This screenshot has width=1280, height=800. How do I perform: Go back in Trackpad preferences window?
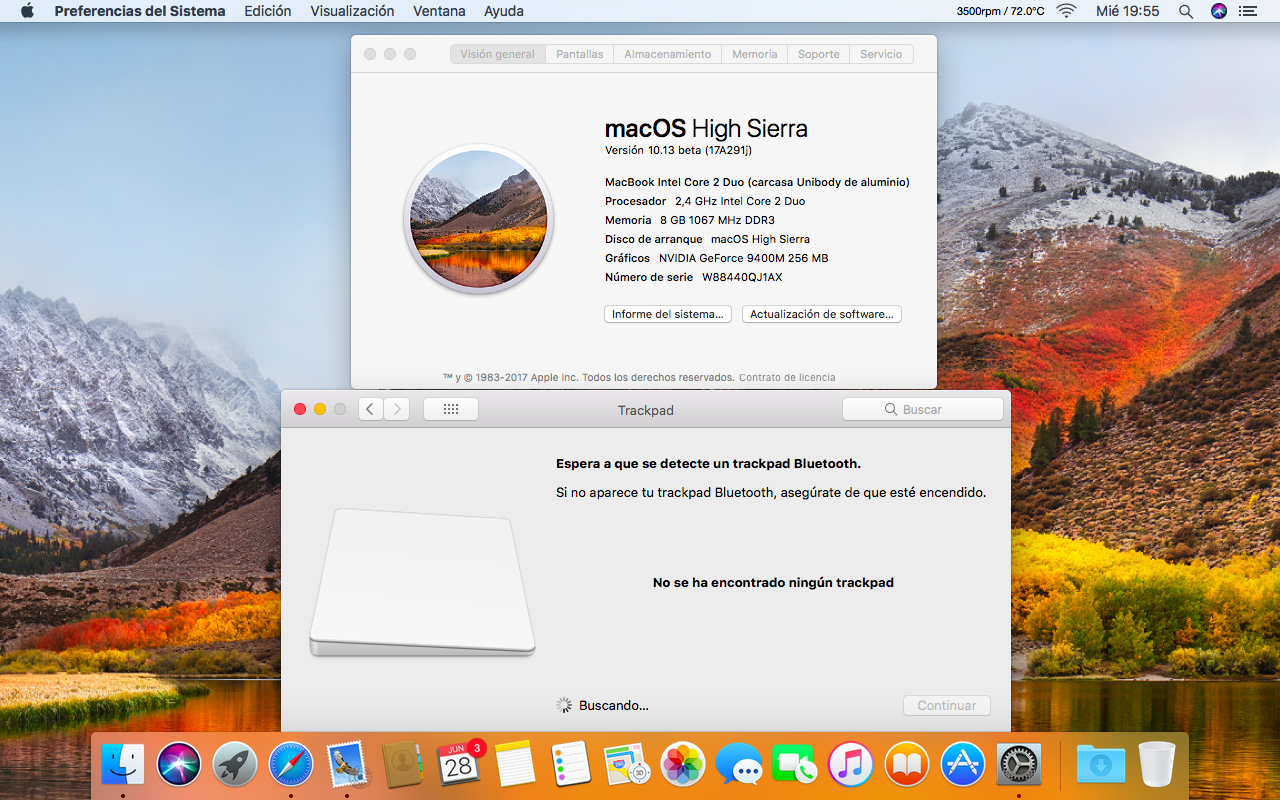(371, 409)
